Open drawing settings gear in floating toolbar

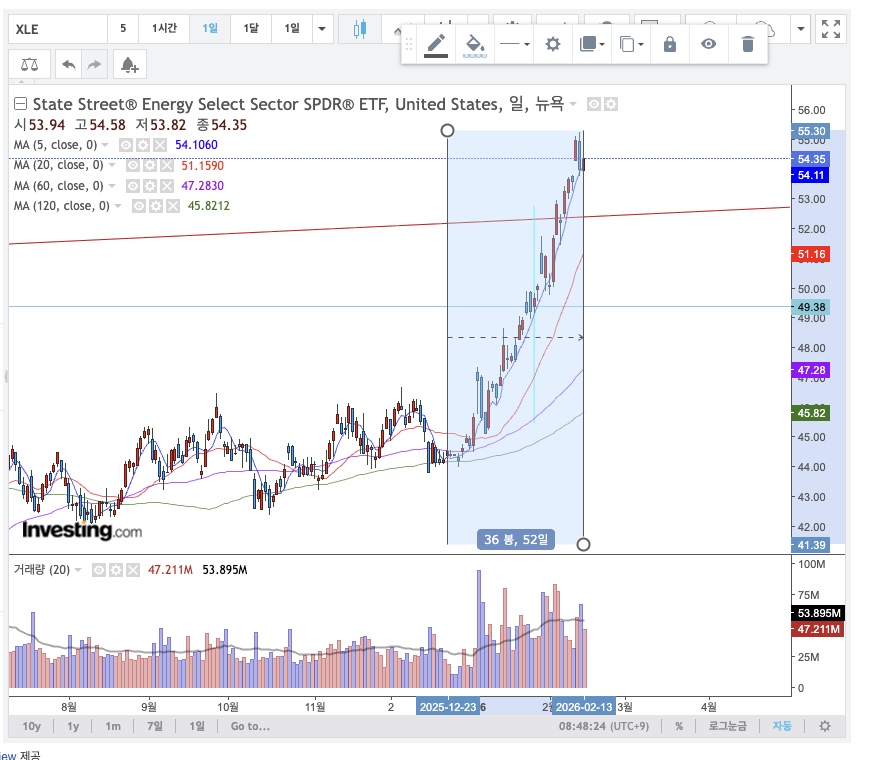pyautogui.click(x=552, y=44)
